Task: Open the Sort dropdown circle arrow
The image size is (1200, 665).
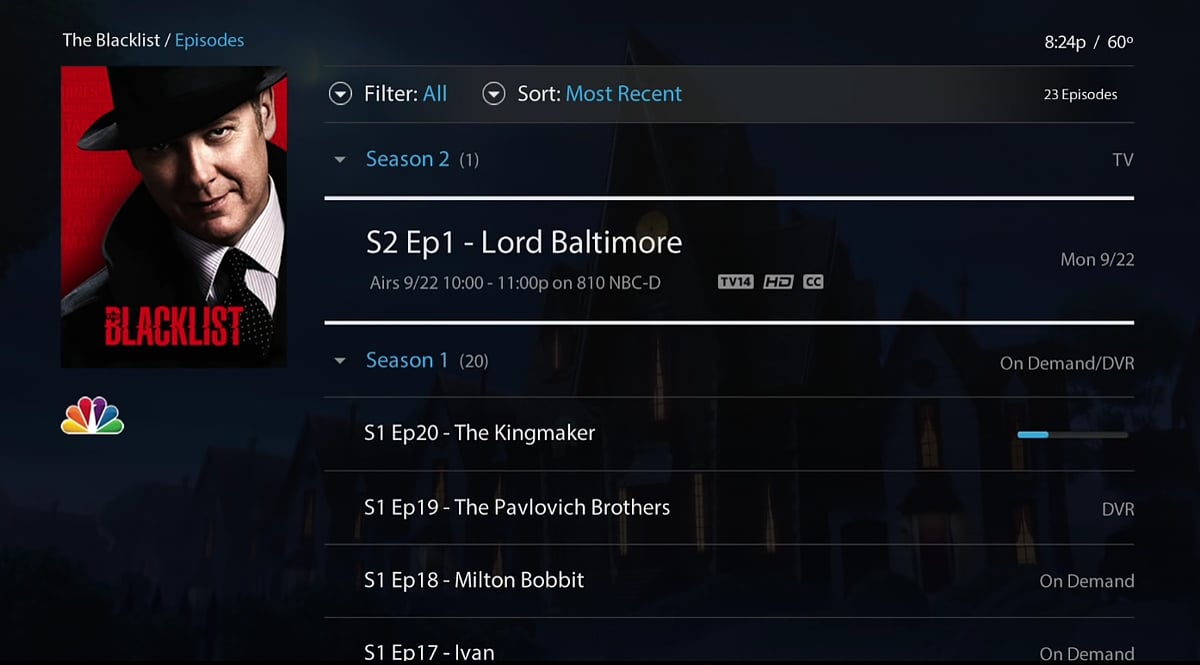Action: [x=493, y=94]
